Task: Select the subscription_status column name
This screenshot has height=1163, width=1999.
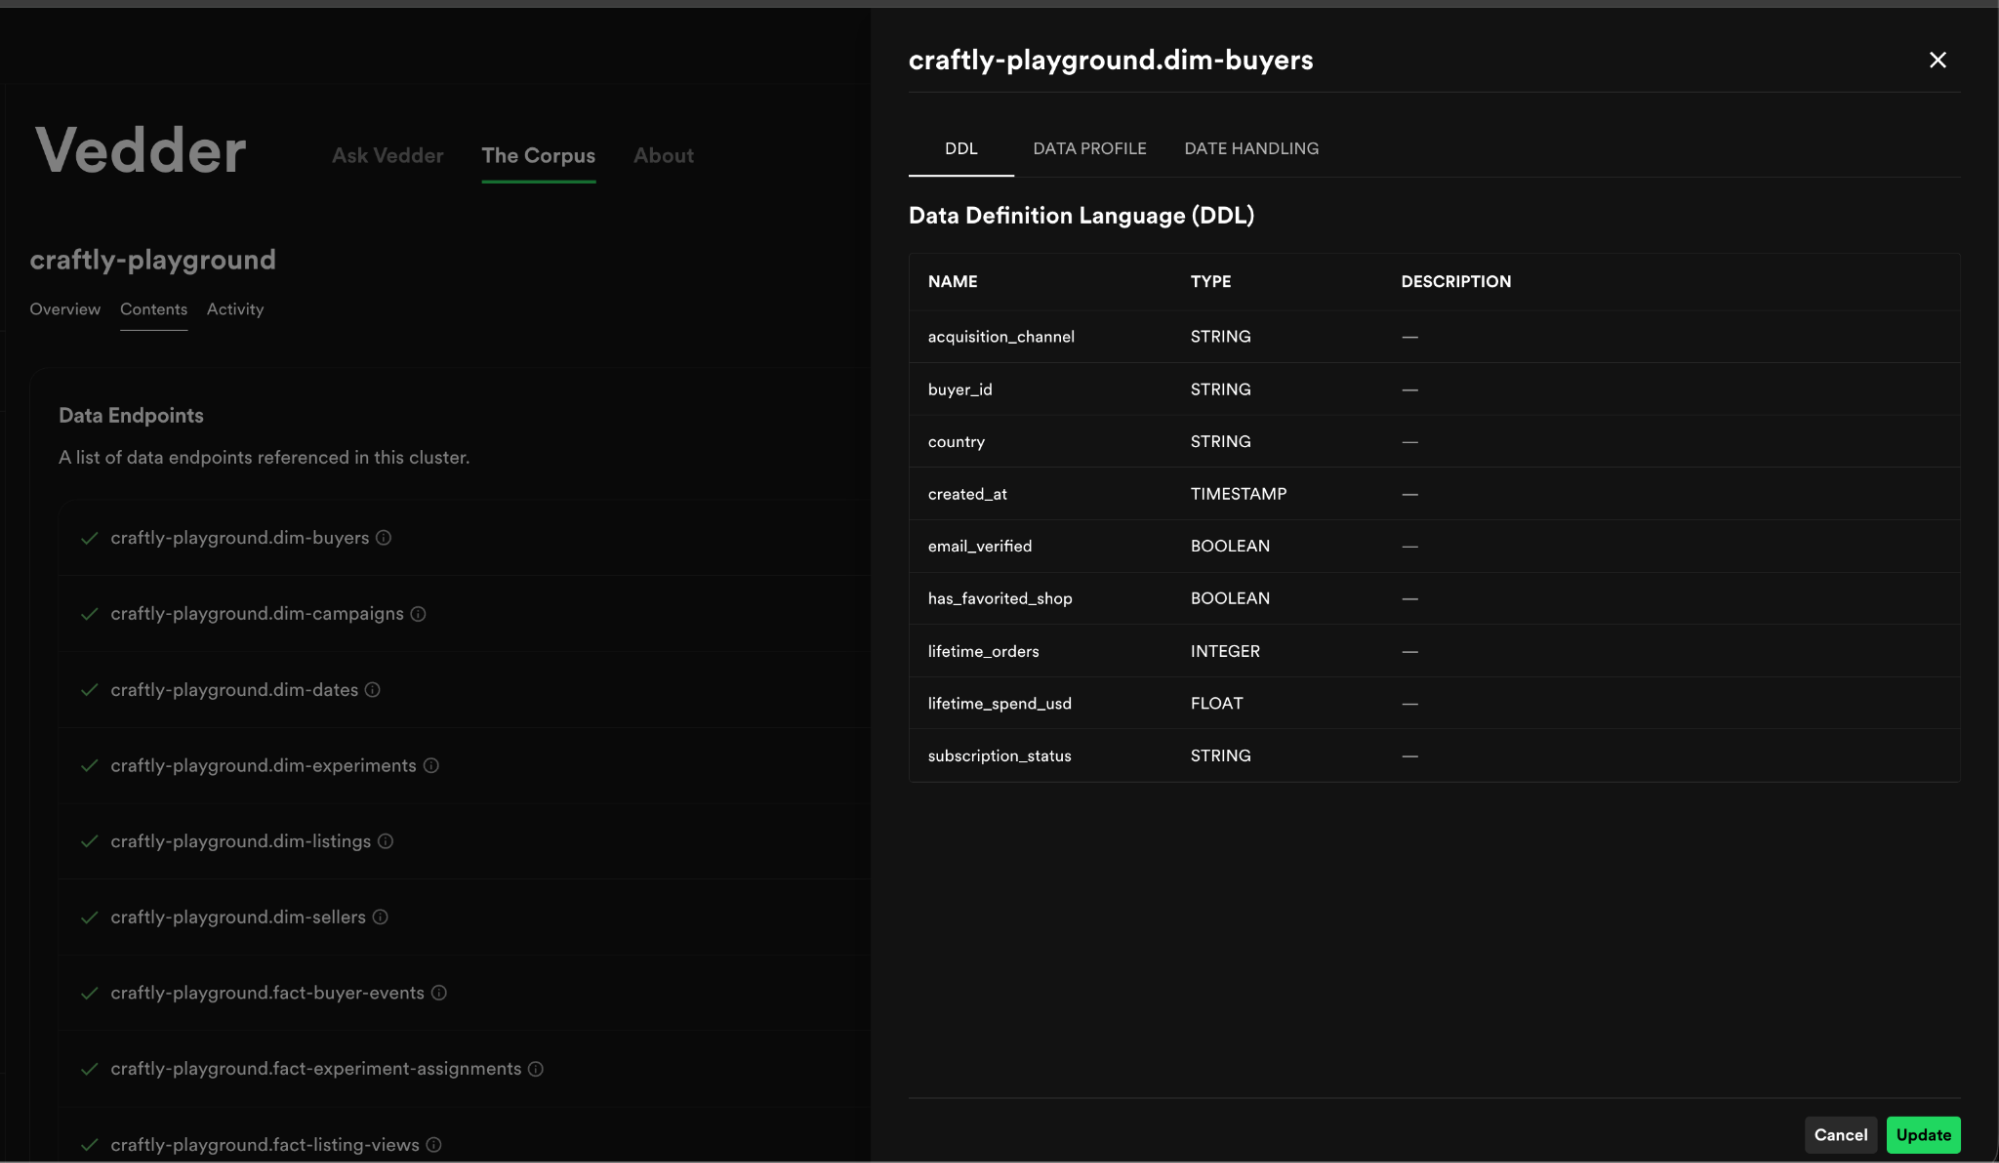Action: pos(999,756)
